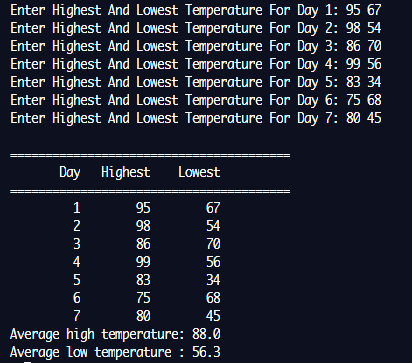Image resolution: width=412 pixels, height=363 pixels.
Task: Click the Day 6 entry '75 68'
Action: (x=364, y=100)
